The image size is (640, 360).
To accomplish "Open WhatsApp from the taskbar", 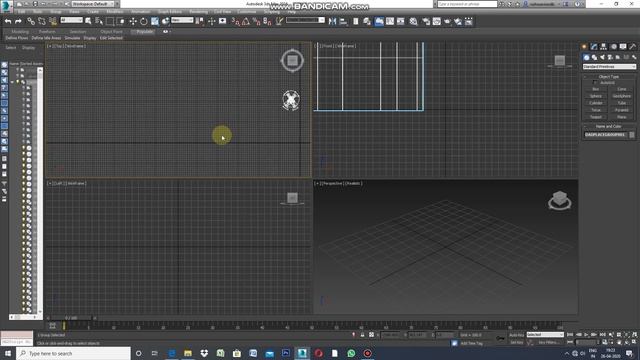I will click(x=351, y=353).
